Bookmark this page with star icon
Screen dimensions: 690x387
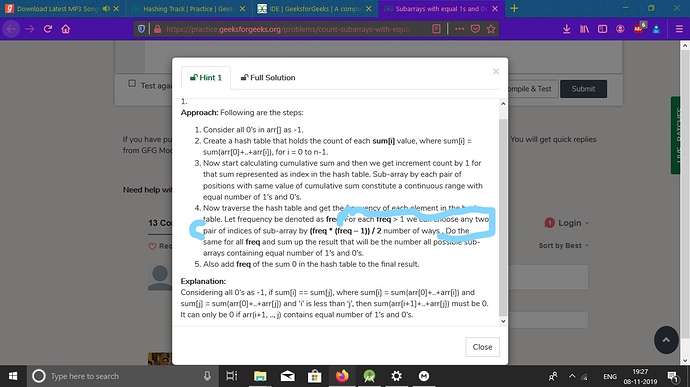(491, 29)
